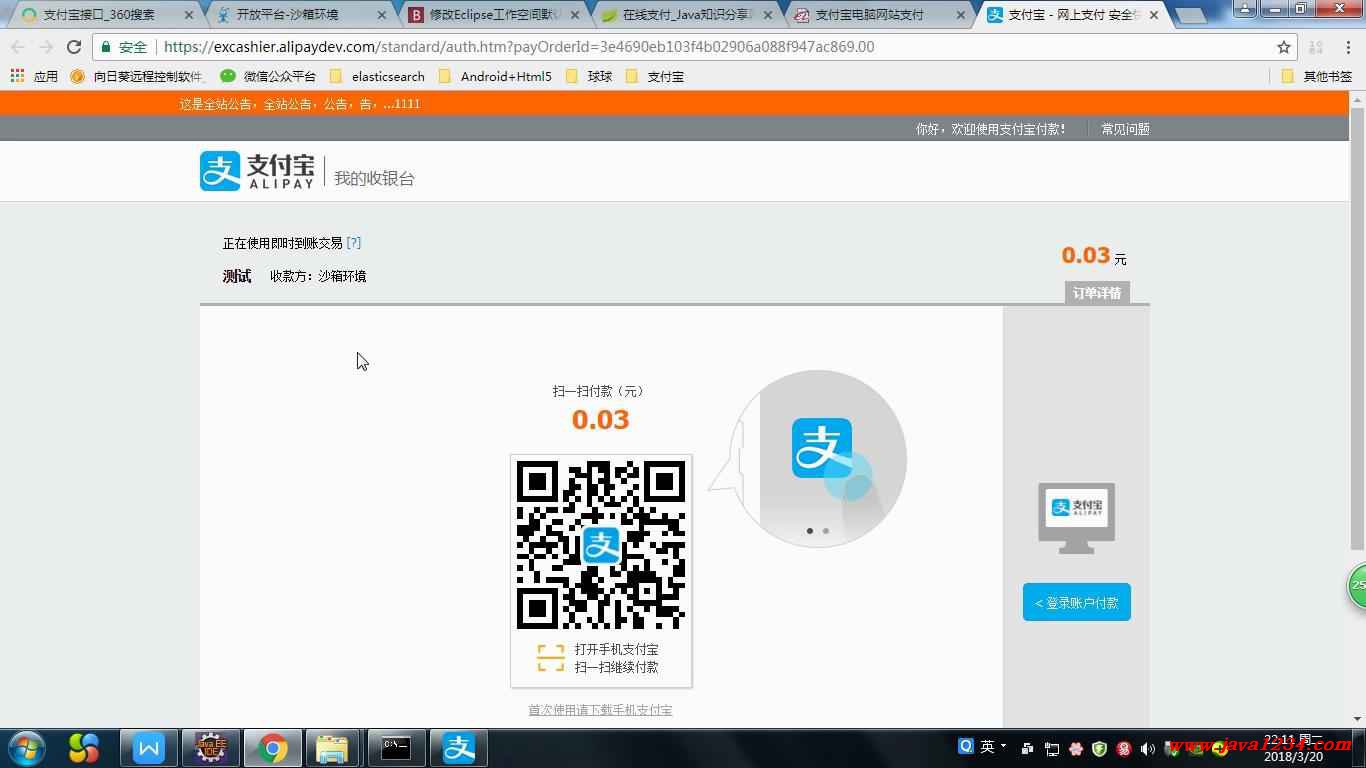Switch to 支付宝接口_360搜索 tab
Image resolution: width=1366 pixels, height=768 pixels.
[x=105, y=15]
